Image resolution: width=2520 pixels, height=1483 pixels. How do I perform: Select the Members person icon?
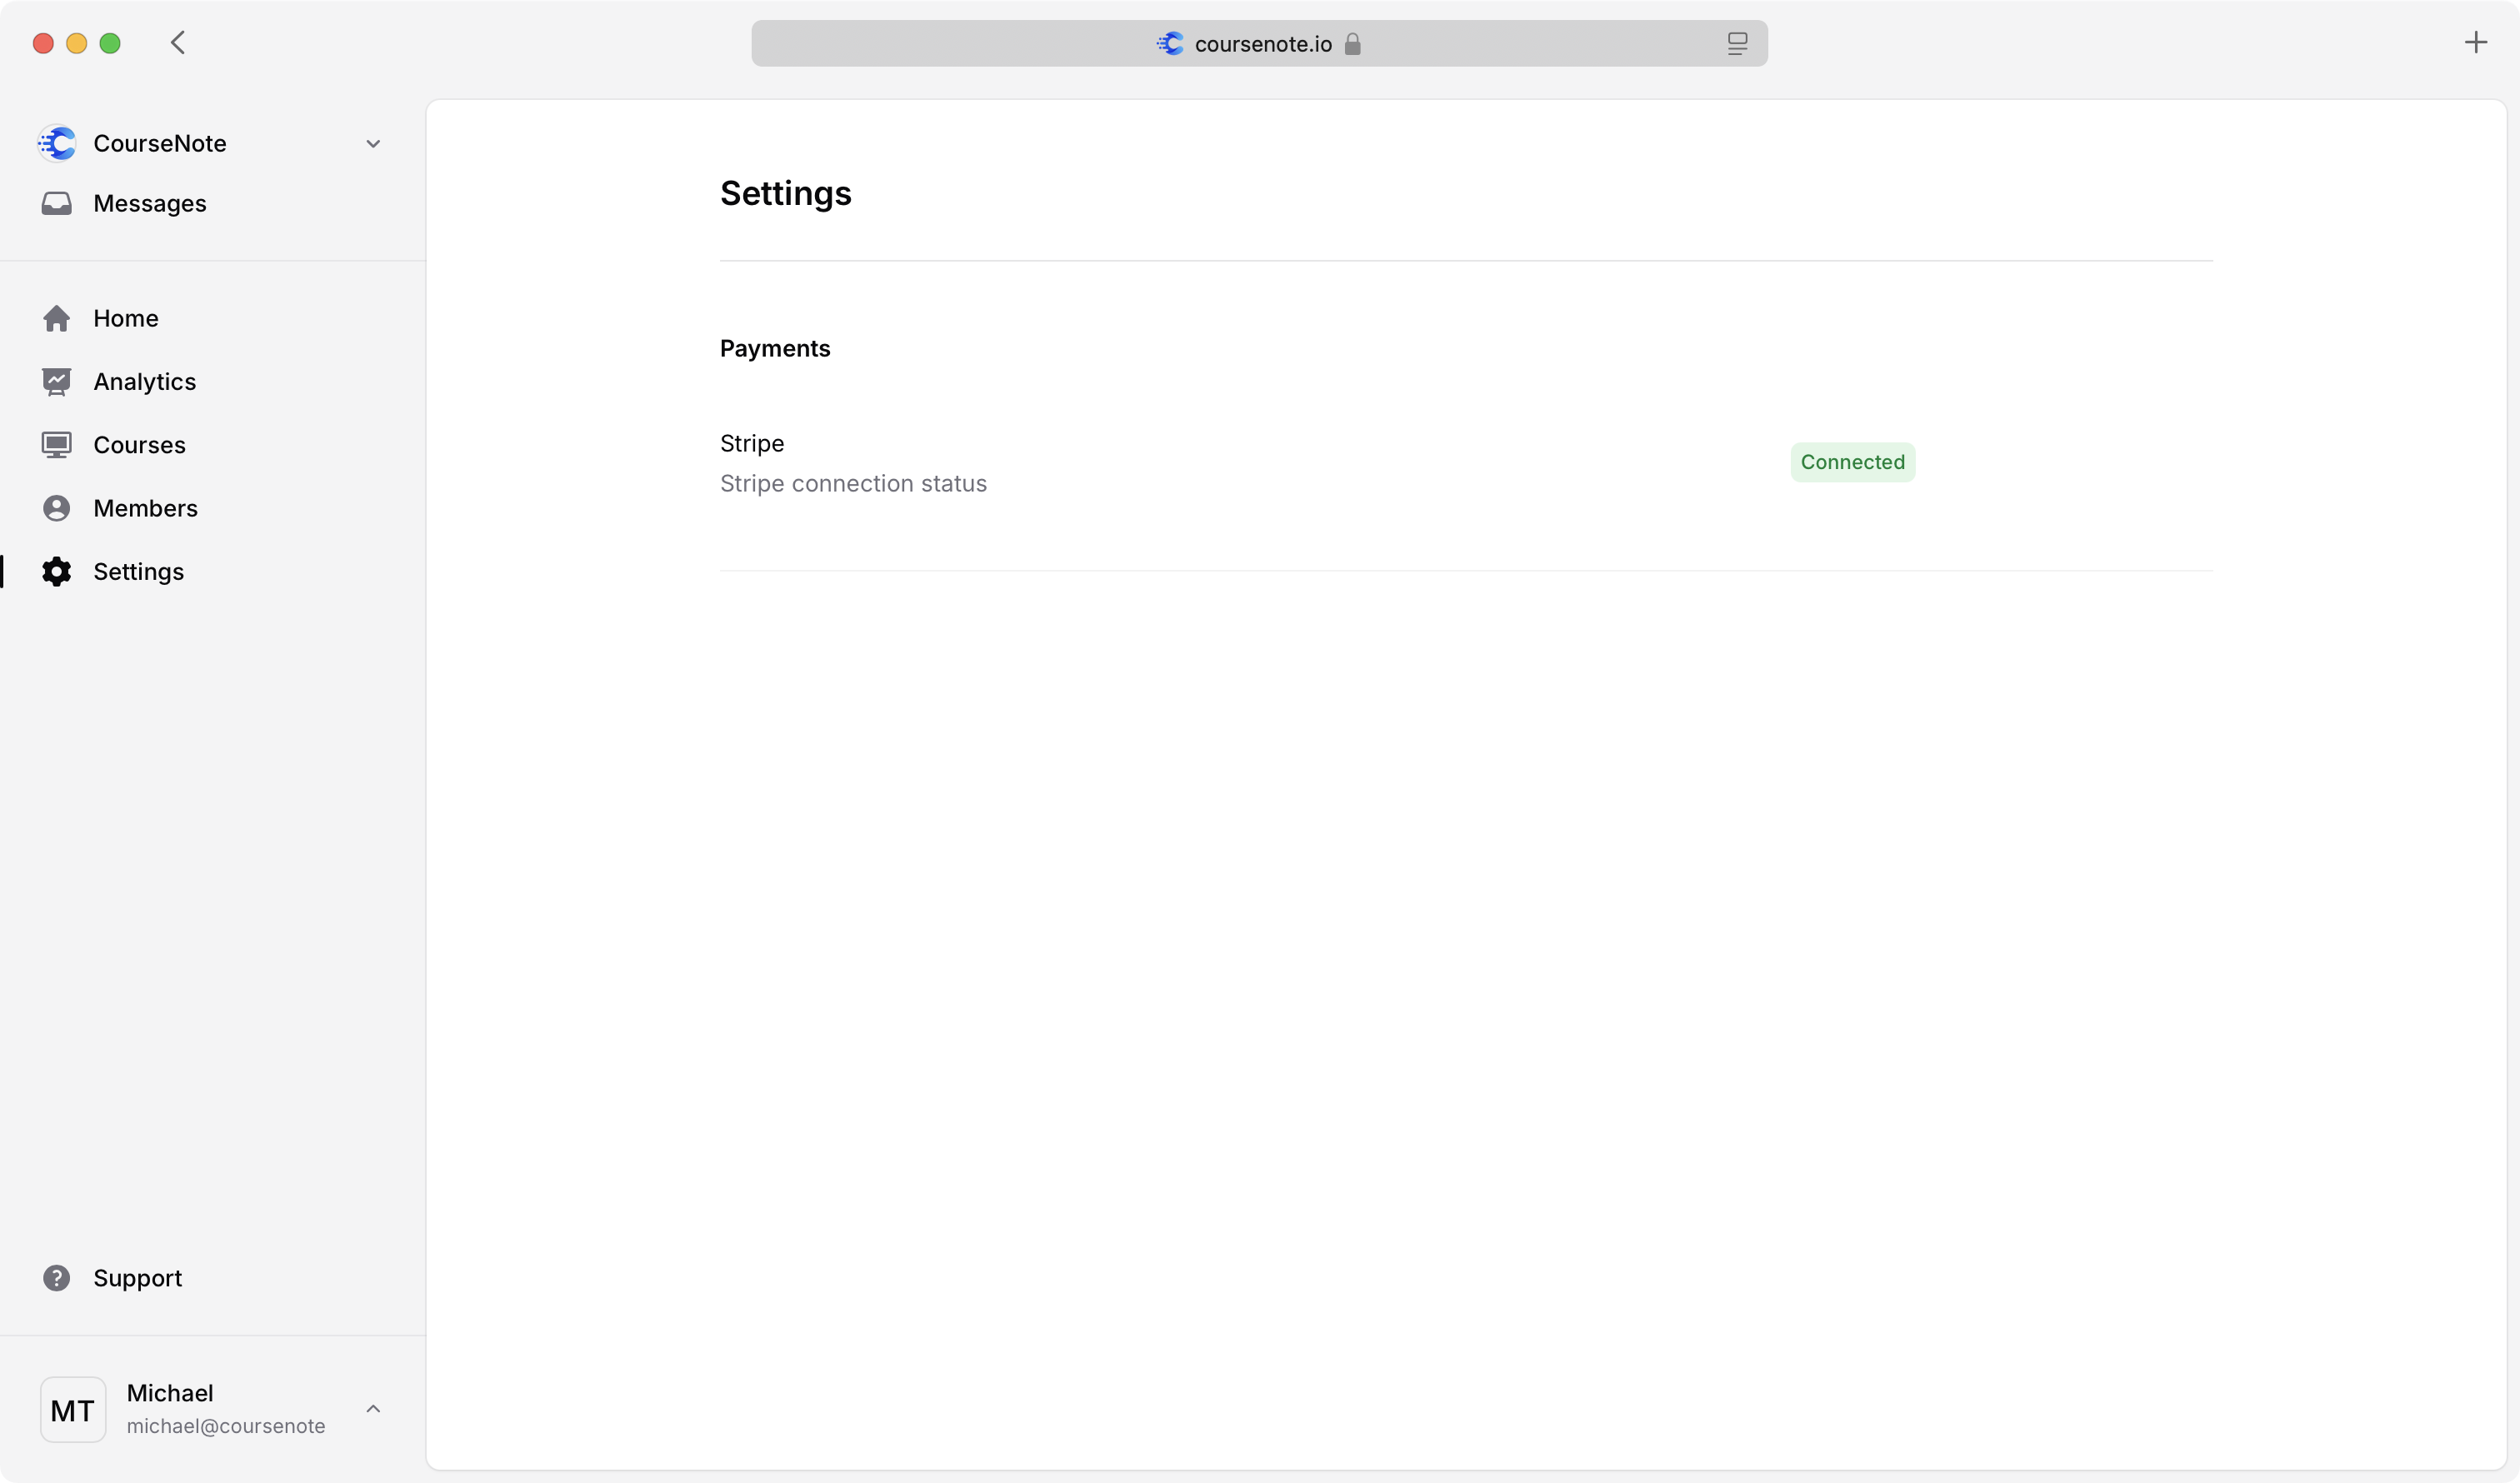56,508
